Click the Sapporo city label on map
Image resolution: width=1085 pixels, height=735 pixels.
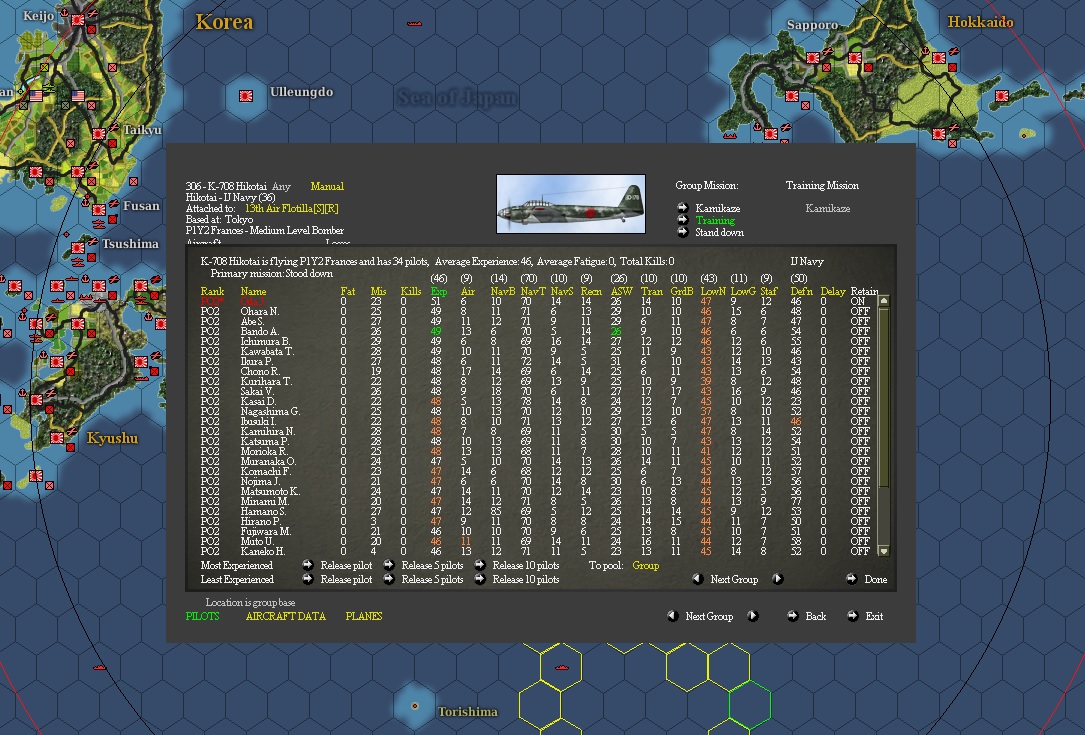pos(812,25)
